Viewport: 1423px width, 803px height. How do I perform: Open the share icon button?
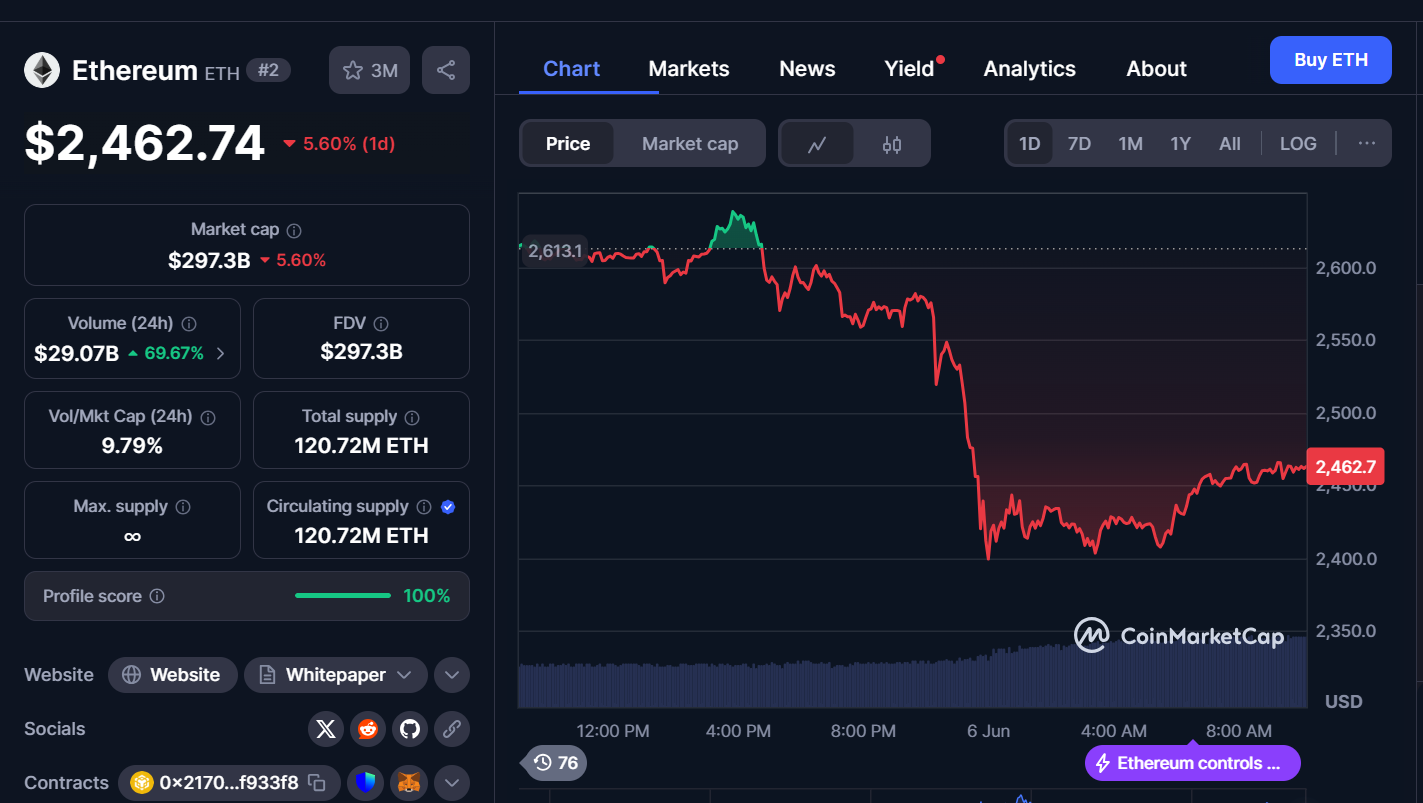[x=446, y=70]
